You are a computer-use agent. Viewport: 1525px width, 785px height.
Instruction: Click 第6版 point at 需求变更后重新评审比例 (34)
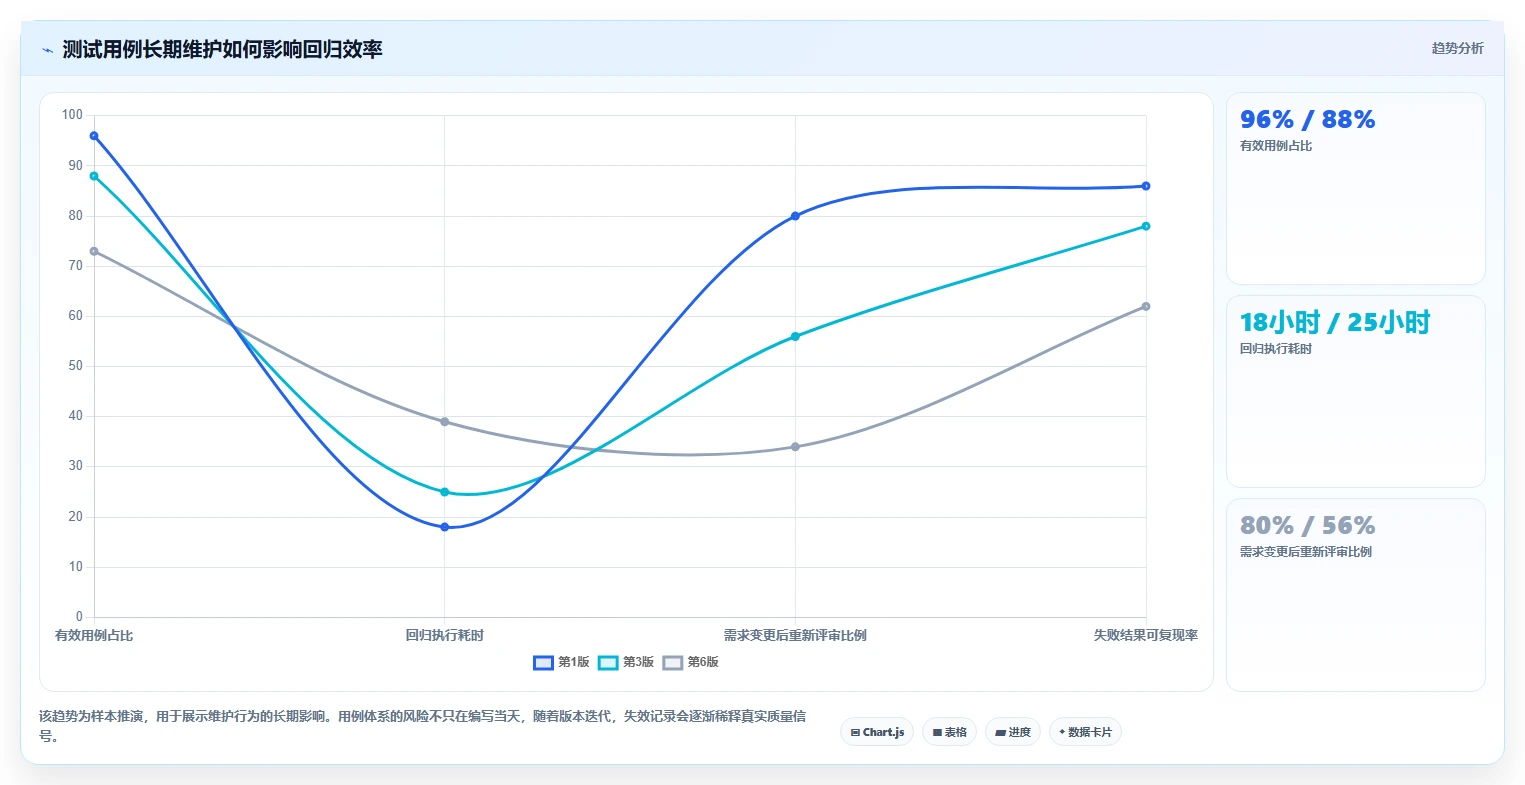[x=795, y=447]
